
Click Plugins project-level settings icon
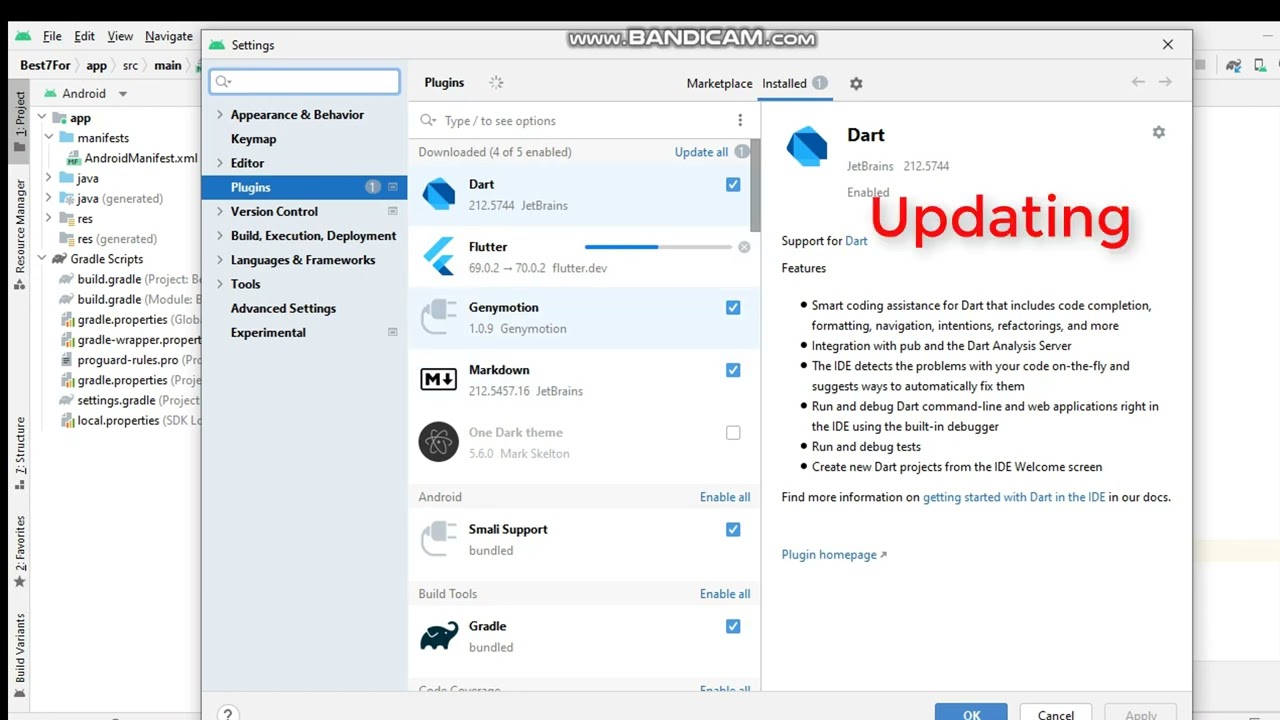click(x=393, y=187)
